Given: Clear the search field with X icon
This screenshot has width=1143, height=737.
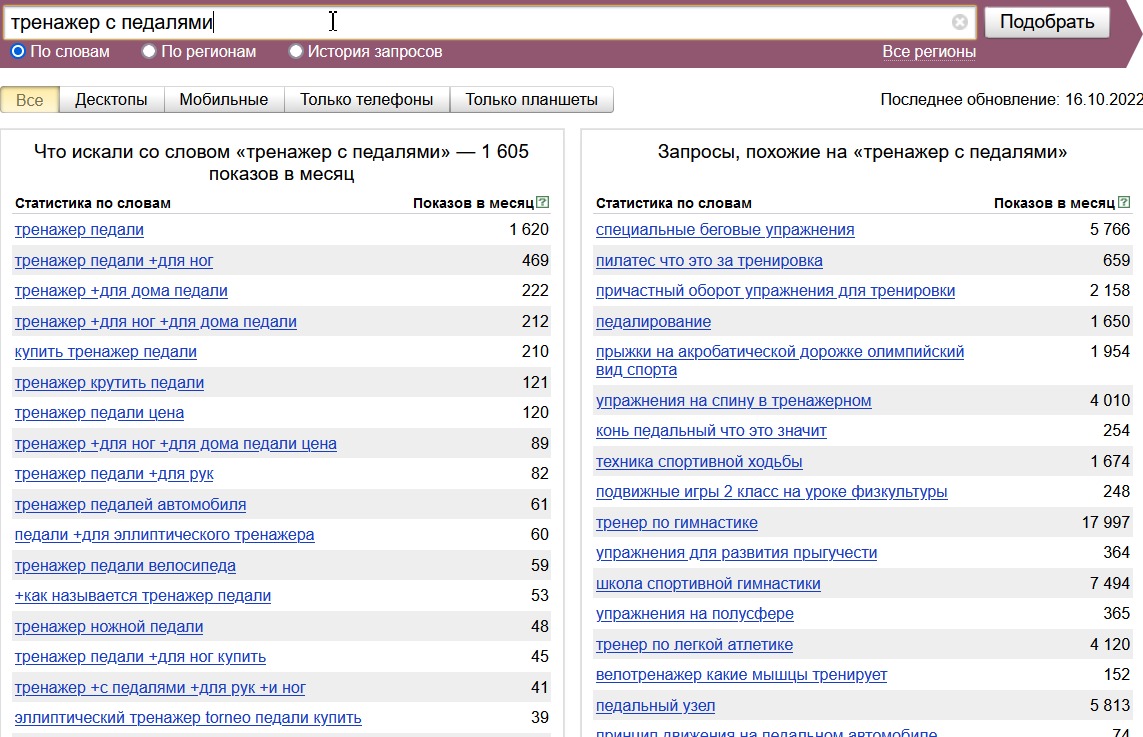Looking at the screenshot, I should coord(959,22).
